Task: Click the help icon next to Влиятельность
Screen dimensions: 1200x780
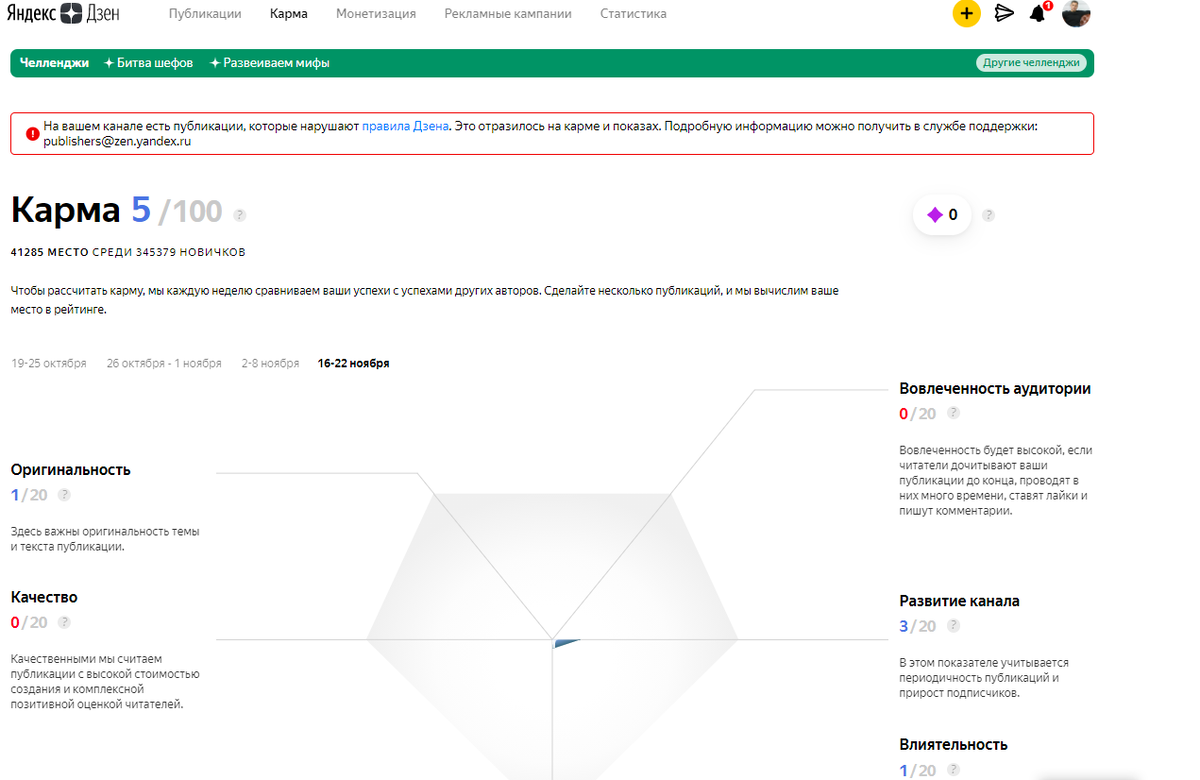Action: pyautogui.click(x=953, y=770)
